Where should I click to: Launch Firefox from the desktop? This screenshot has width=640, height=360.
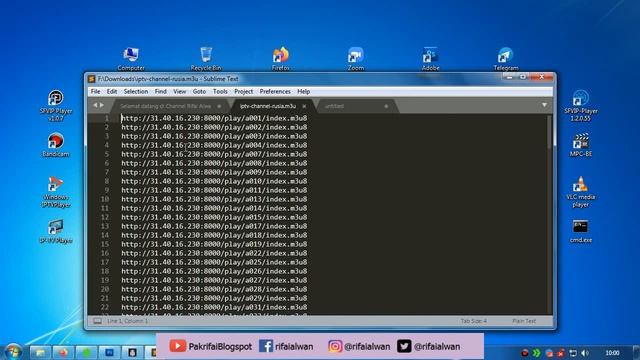click(x=281, y=59)
